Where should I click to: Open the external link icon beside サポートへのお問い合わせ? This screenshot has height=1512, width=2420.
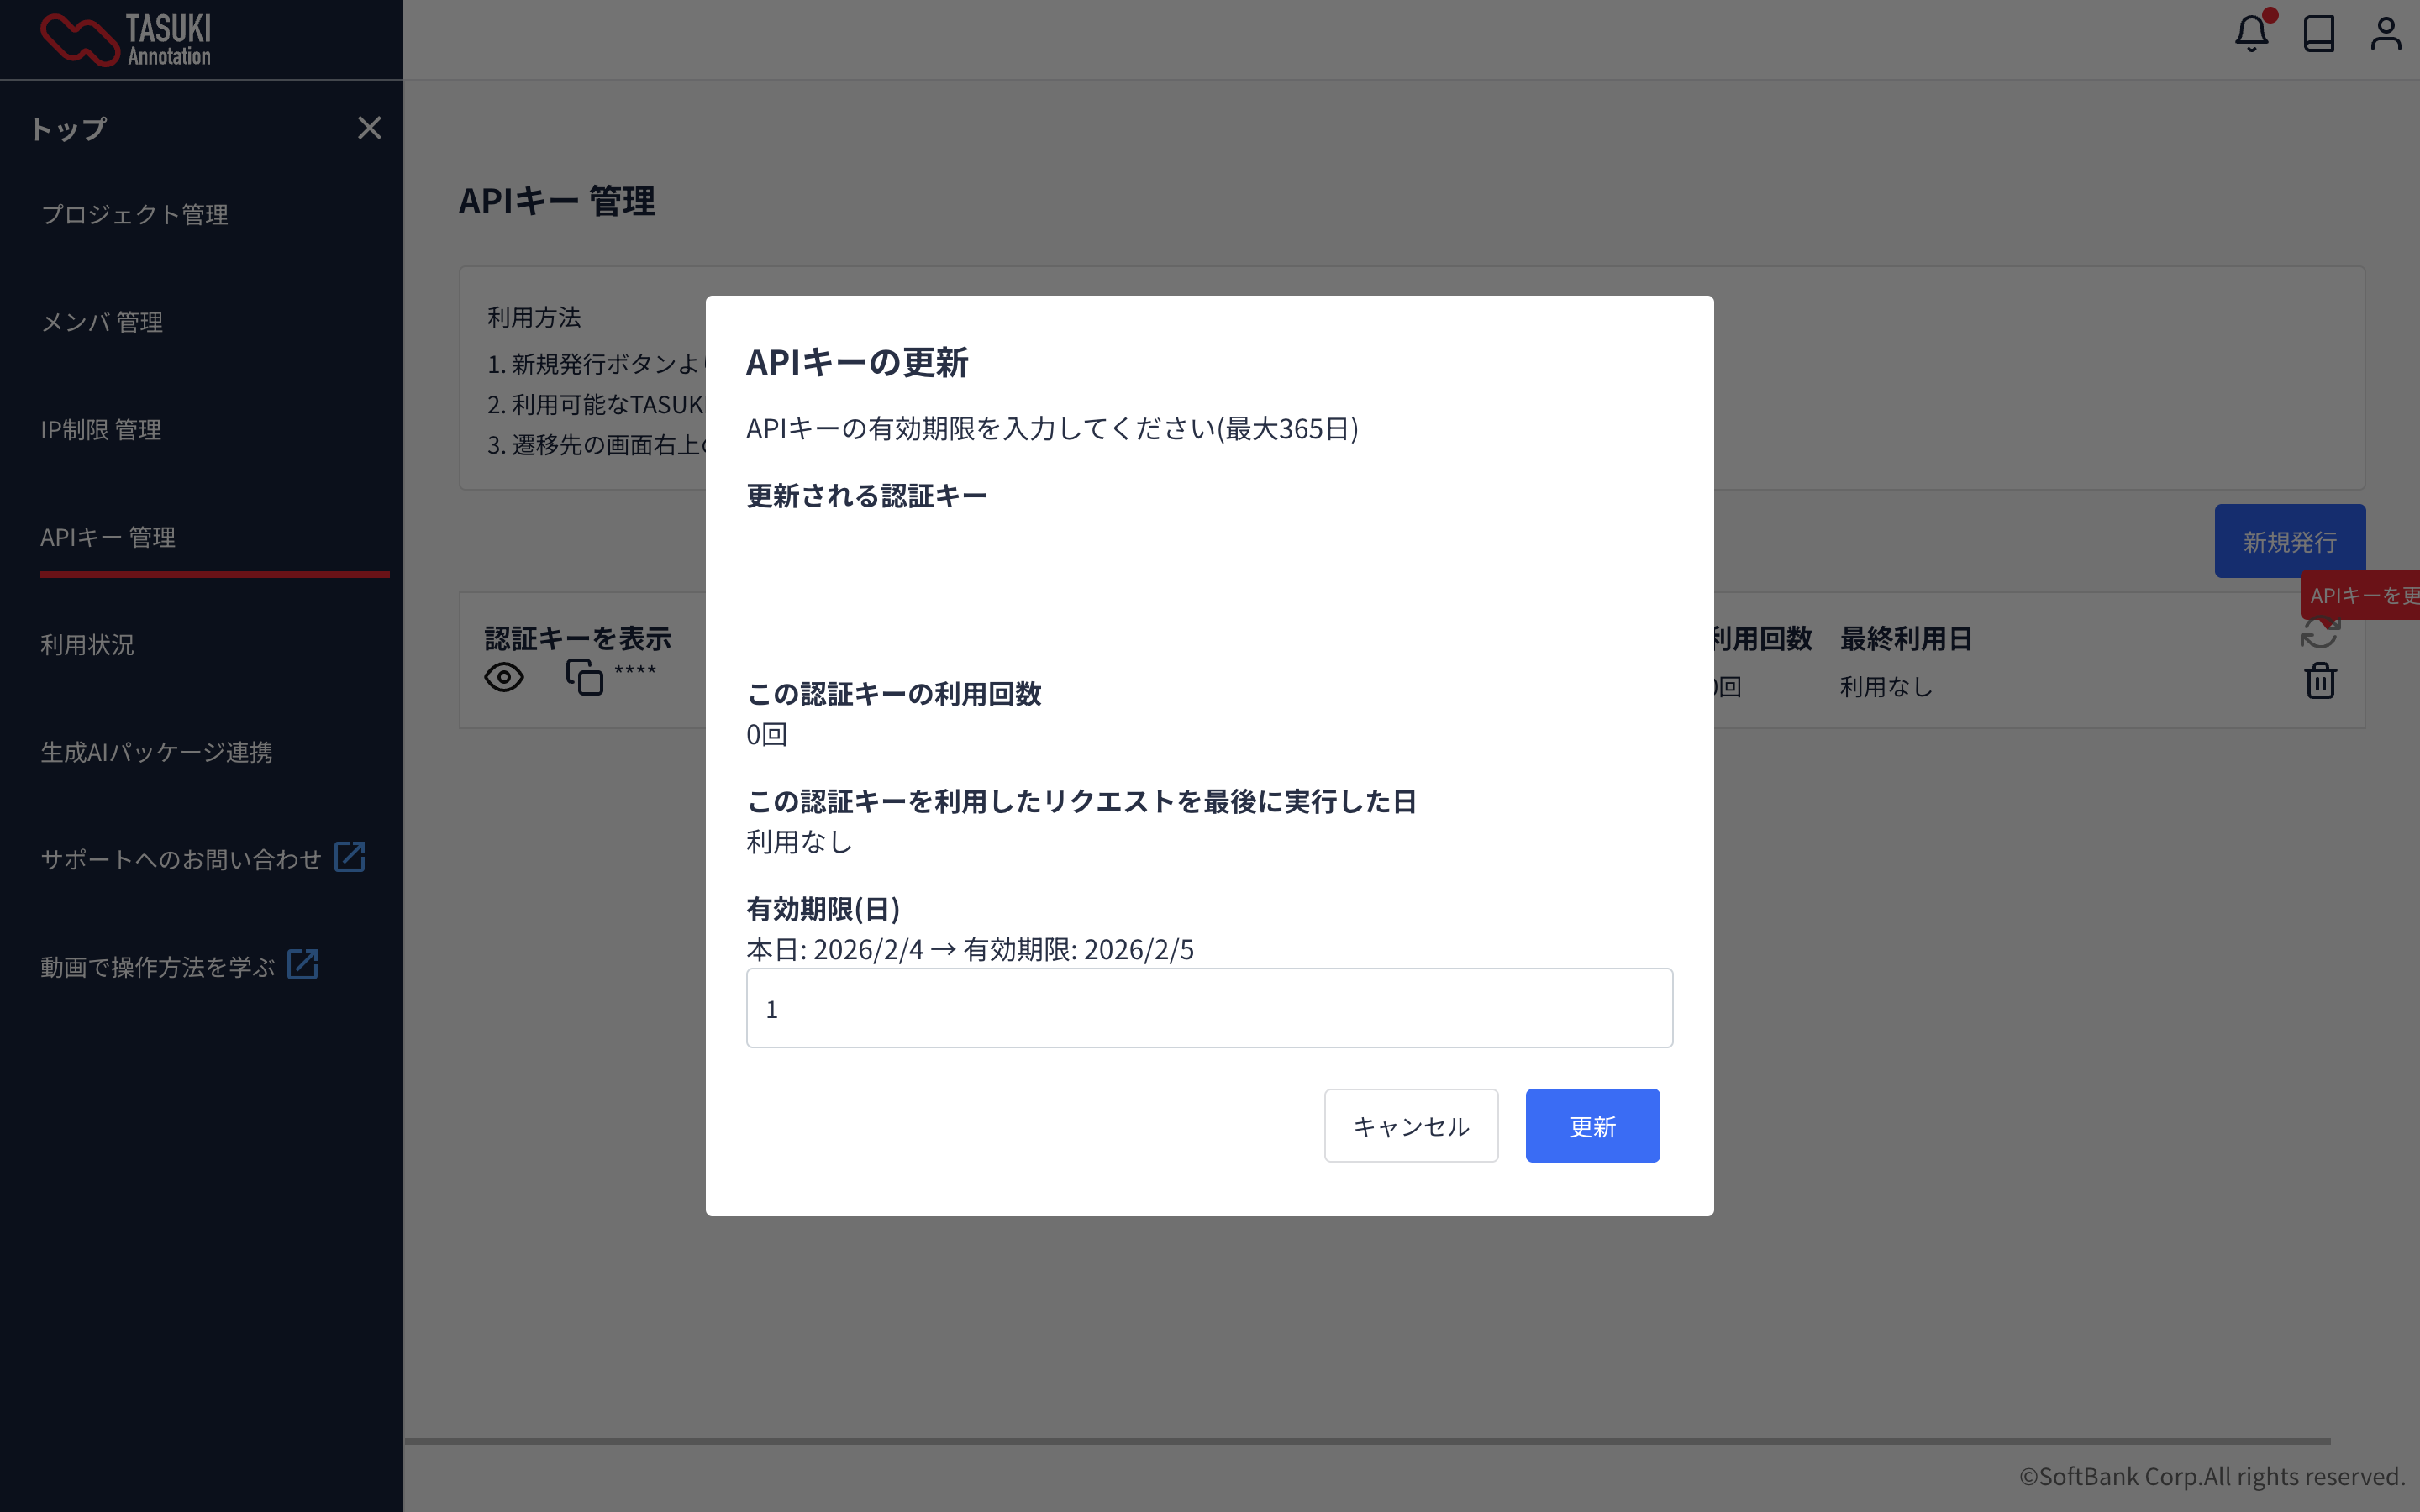pyautogui.click(x=349, y=857)
